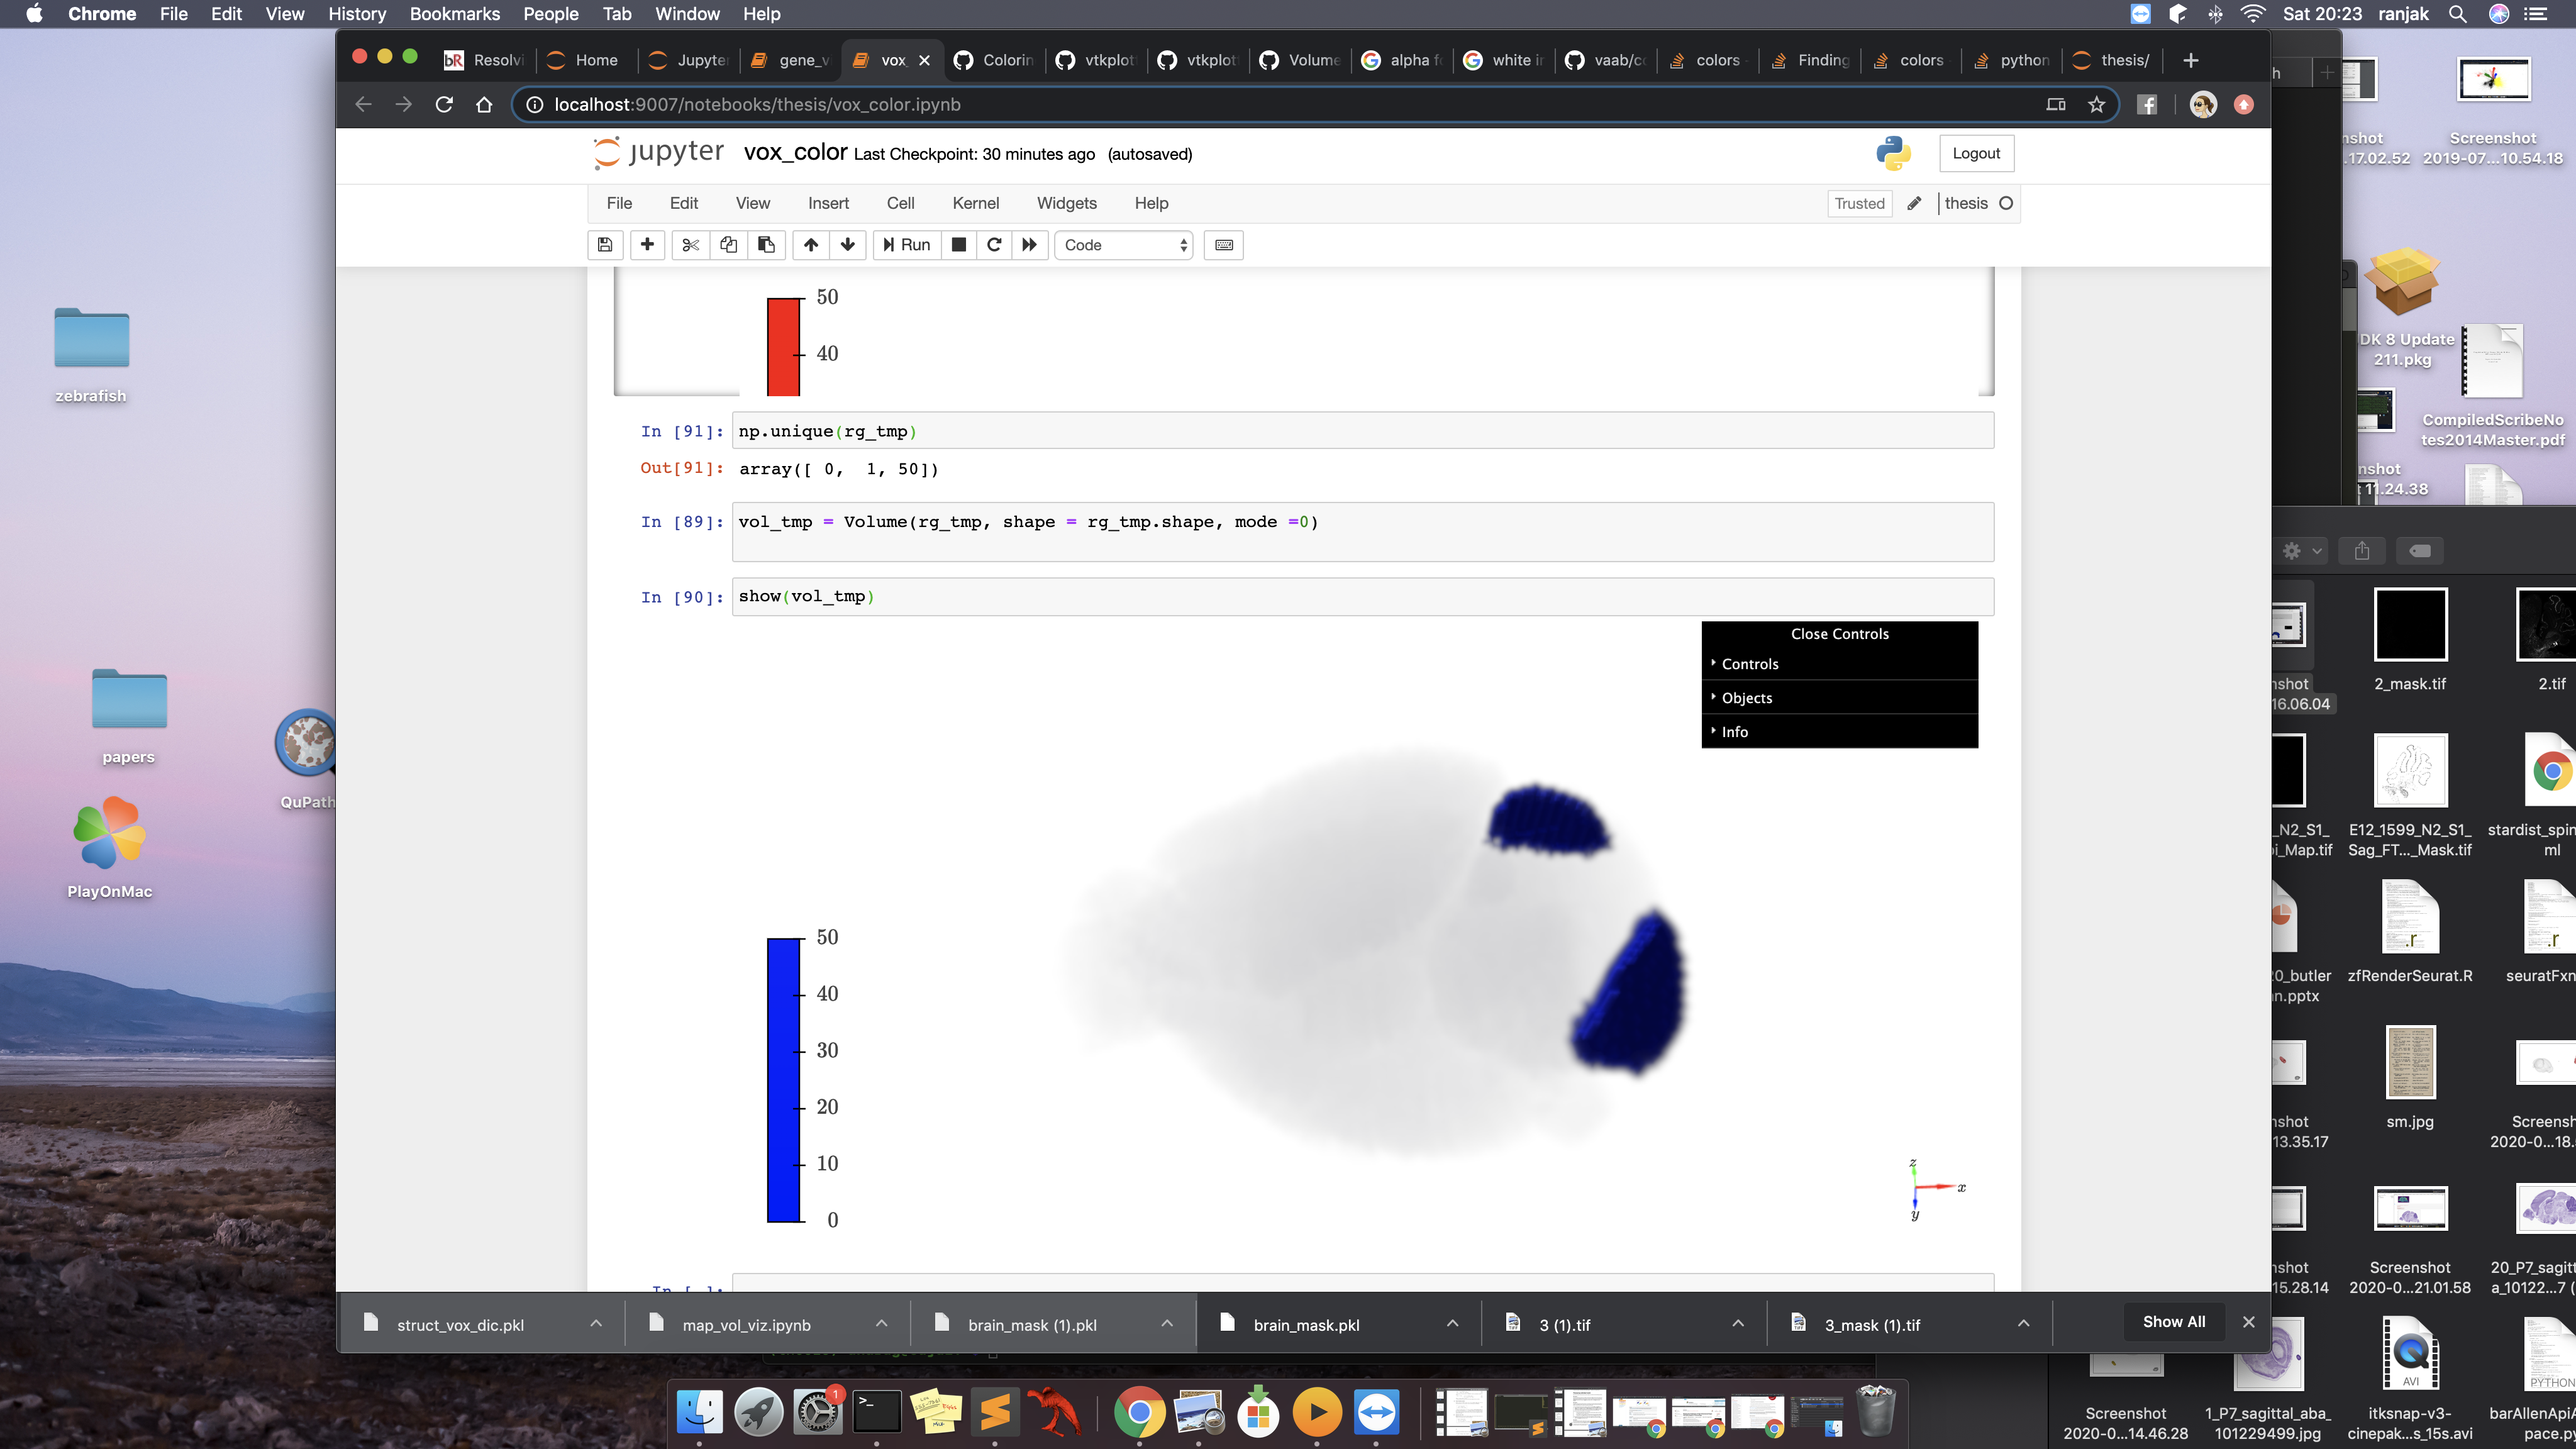
Task: Expand the Controls section in viewer
Action: [x=1839, y=664]
